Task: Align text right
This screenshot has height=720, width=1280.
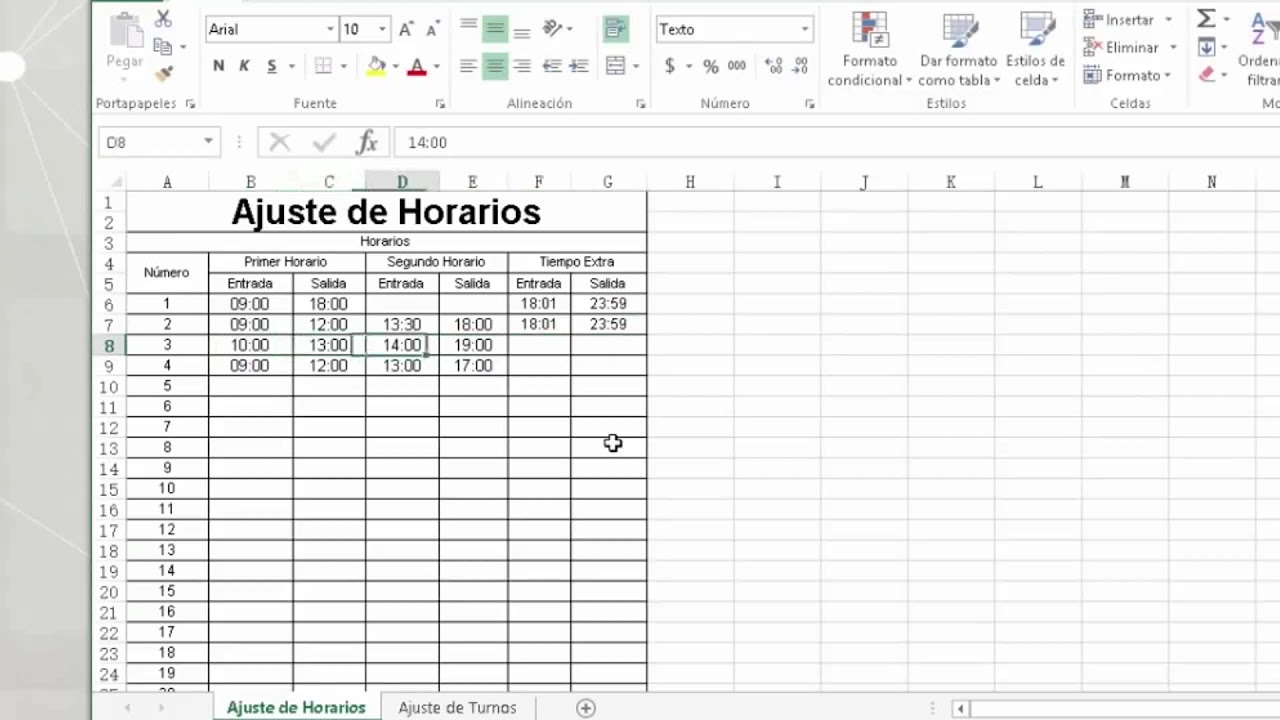Action: coord(521,66)
